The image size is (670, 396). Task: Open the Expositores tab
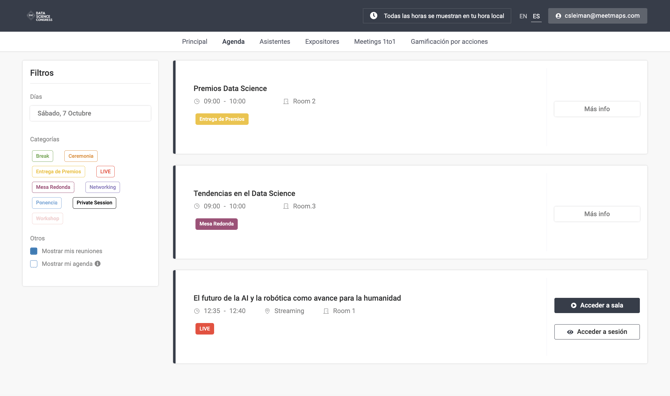(322, 41)
